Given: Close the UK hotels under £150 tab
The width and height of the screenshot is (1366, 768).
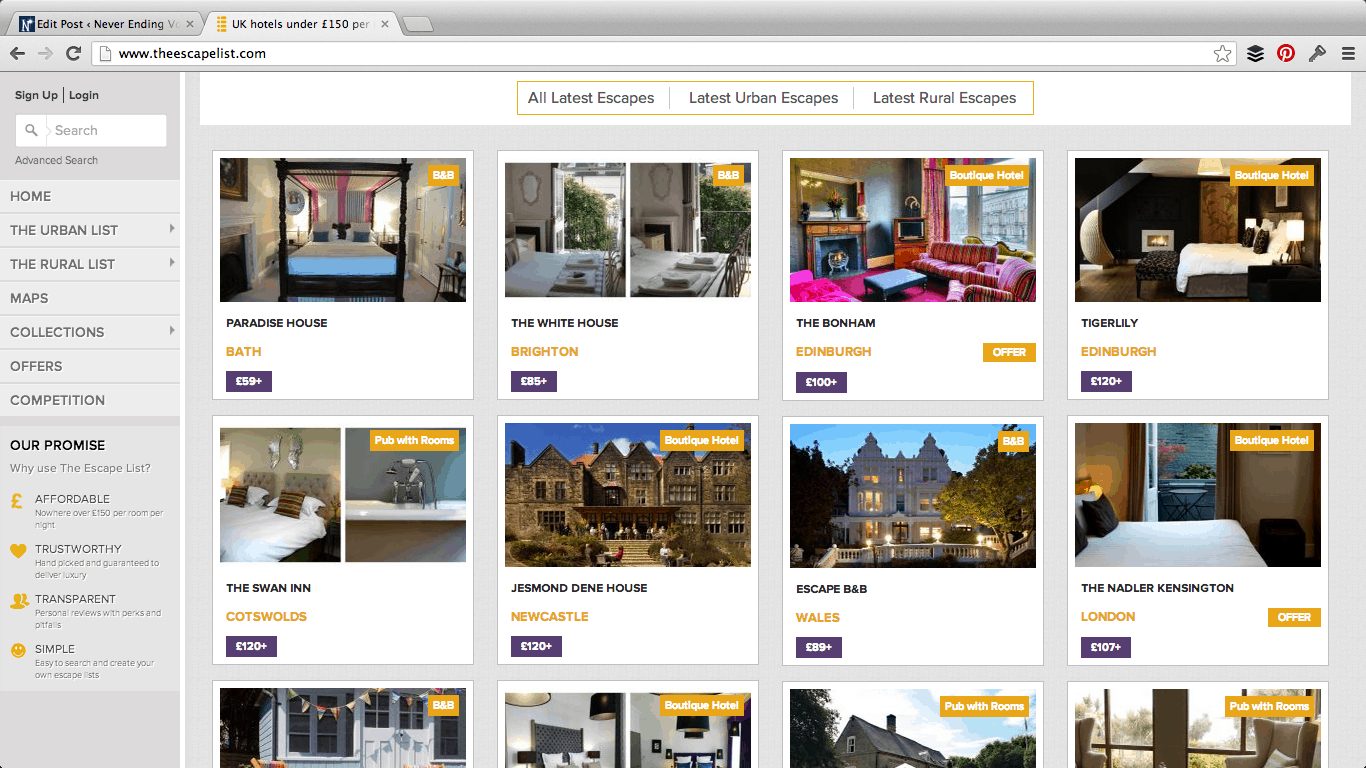Looking at the screenshot, I should pyautogui.click(x=385, y=24).
